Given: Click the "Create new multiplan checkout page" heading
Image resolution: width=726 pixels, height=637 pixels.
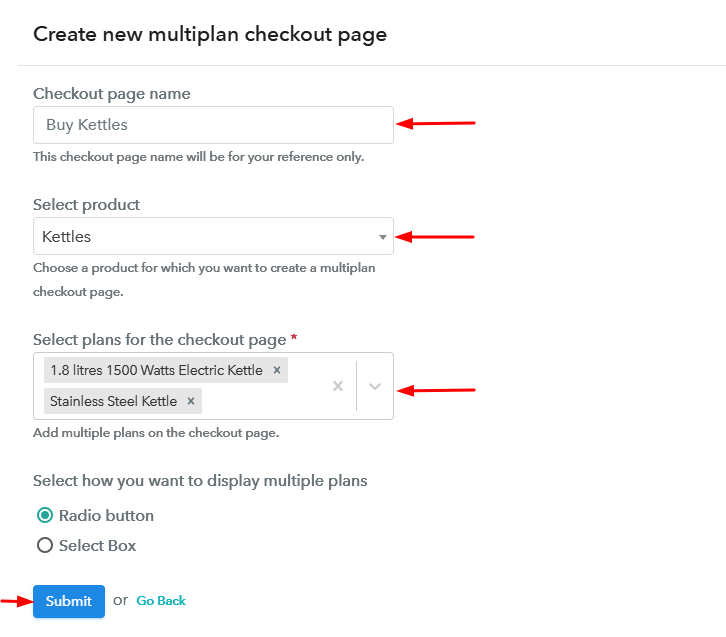Looking at the screenshot, I should tap(210, 34).
